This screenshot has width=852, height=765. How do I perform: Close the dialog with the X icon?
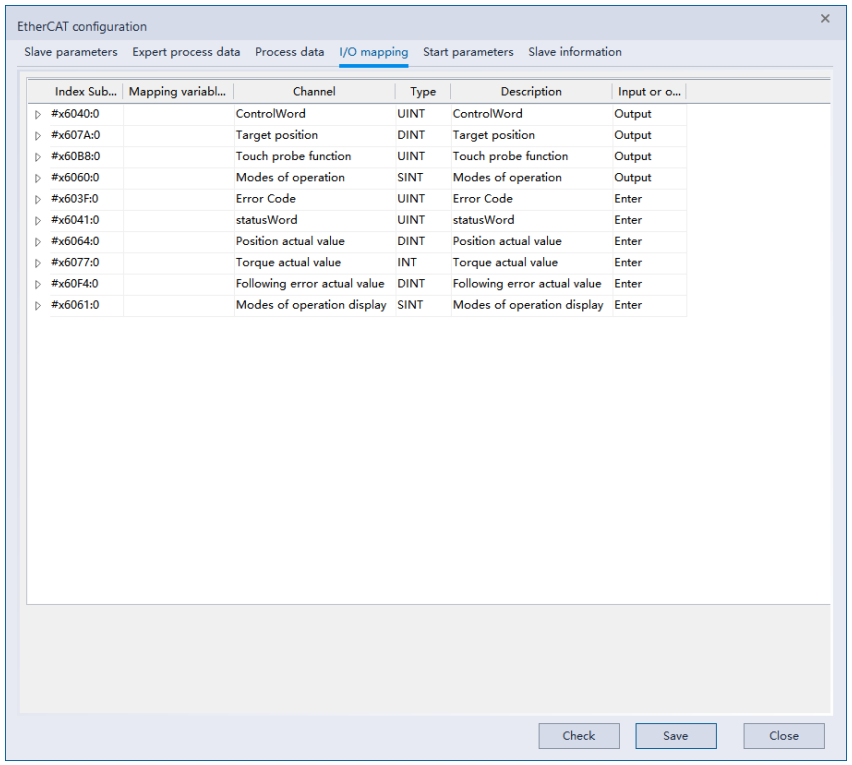tap(825, 18)
